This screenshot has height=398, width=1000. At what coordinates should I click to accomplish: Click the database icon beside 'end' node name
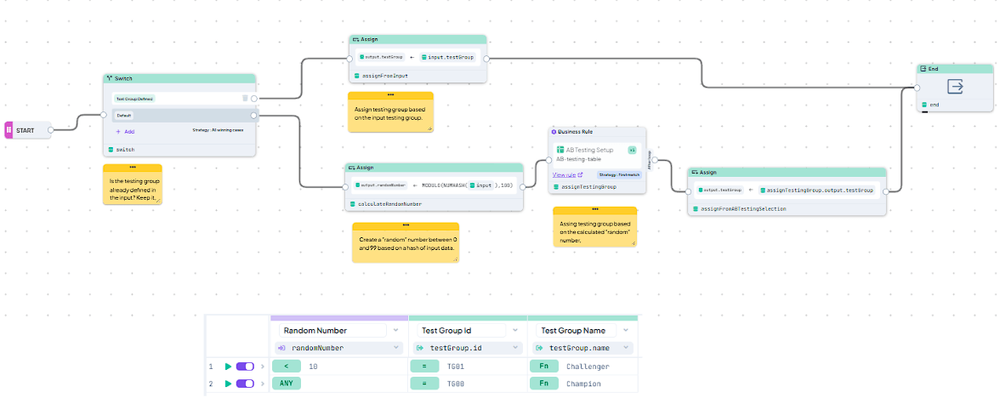click(924, 105)
